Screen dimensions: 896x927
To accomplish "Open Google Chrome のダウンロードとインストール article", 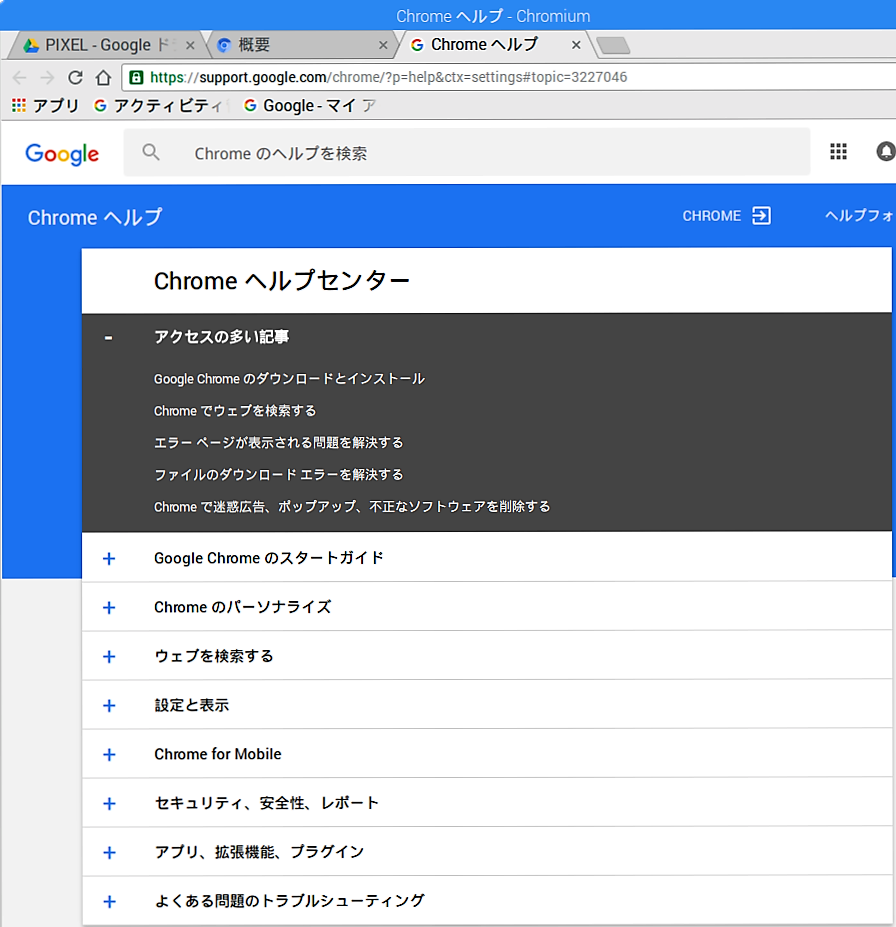I will point(289,379).
